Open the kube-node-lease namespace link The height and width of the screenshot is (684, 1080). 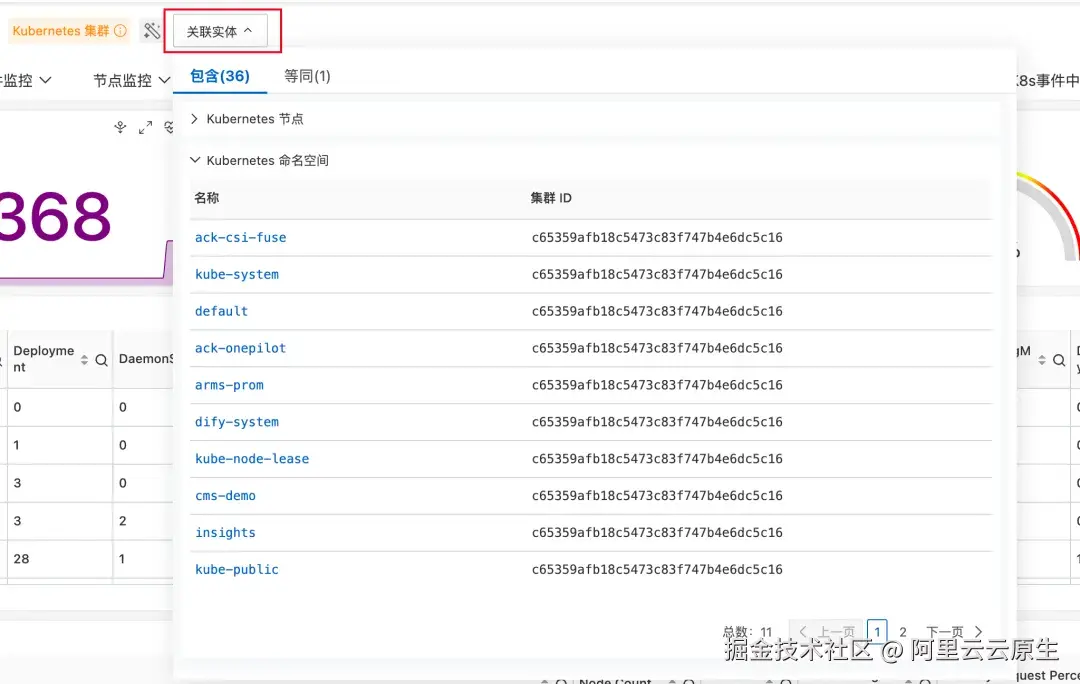tap(252, 459)
